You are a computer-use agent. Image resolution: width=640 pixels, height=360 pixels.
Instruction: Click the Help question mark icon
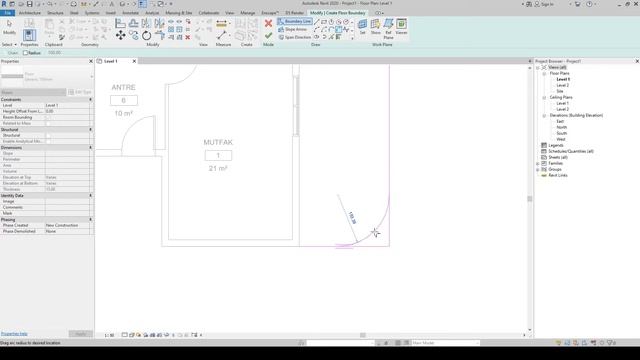589,4
